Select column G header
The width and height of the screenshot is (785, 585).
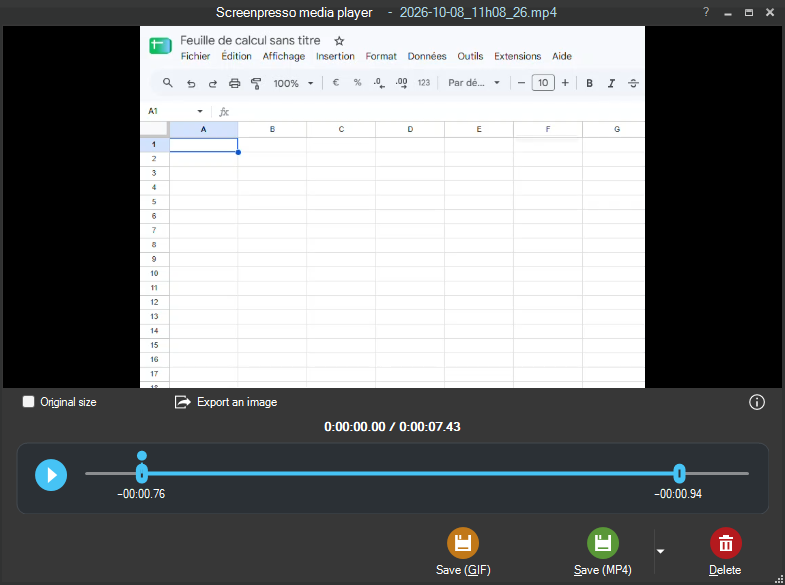614,129
